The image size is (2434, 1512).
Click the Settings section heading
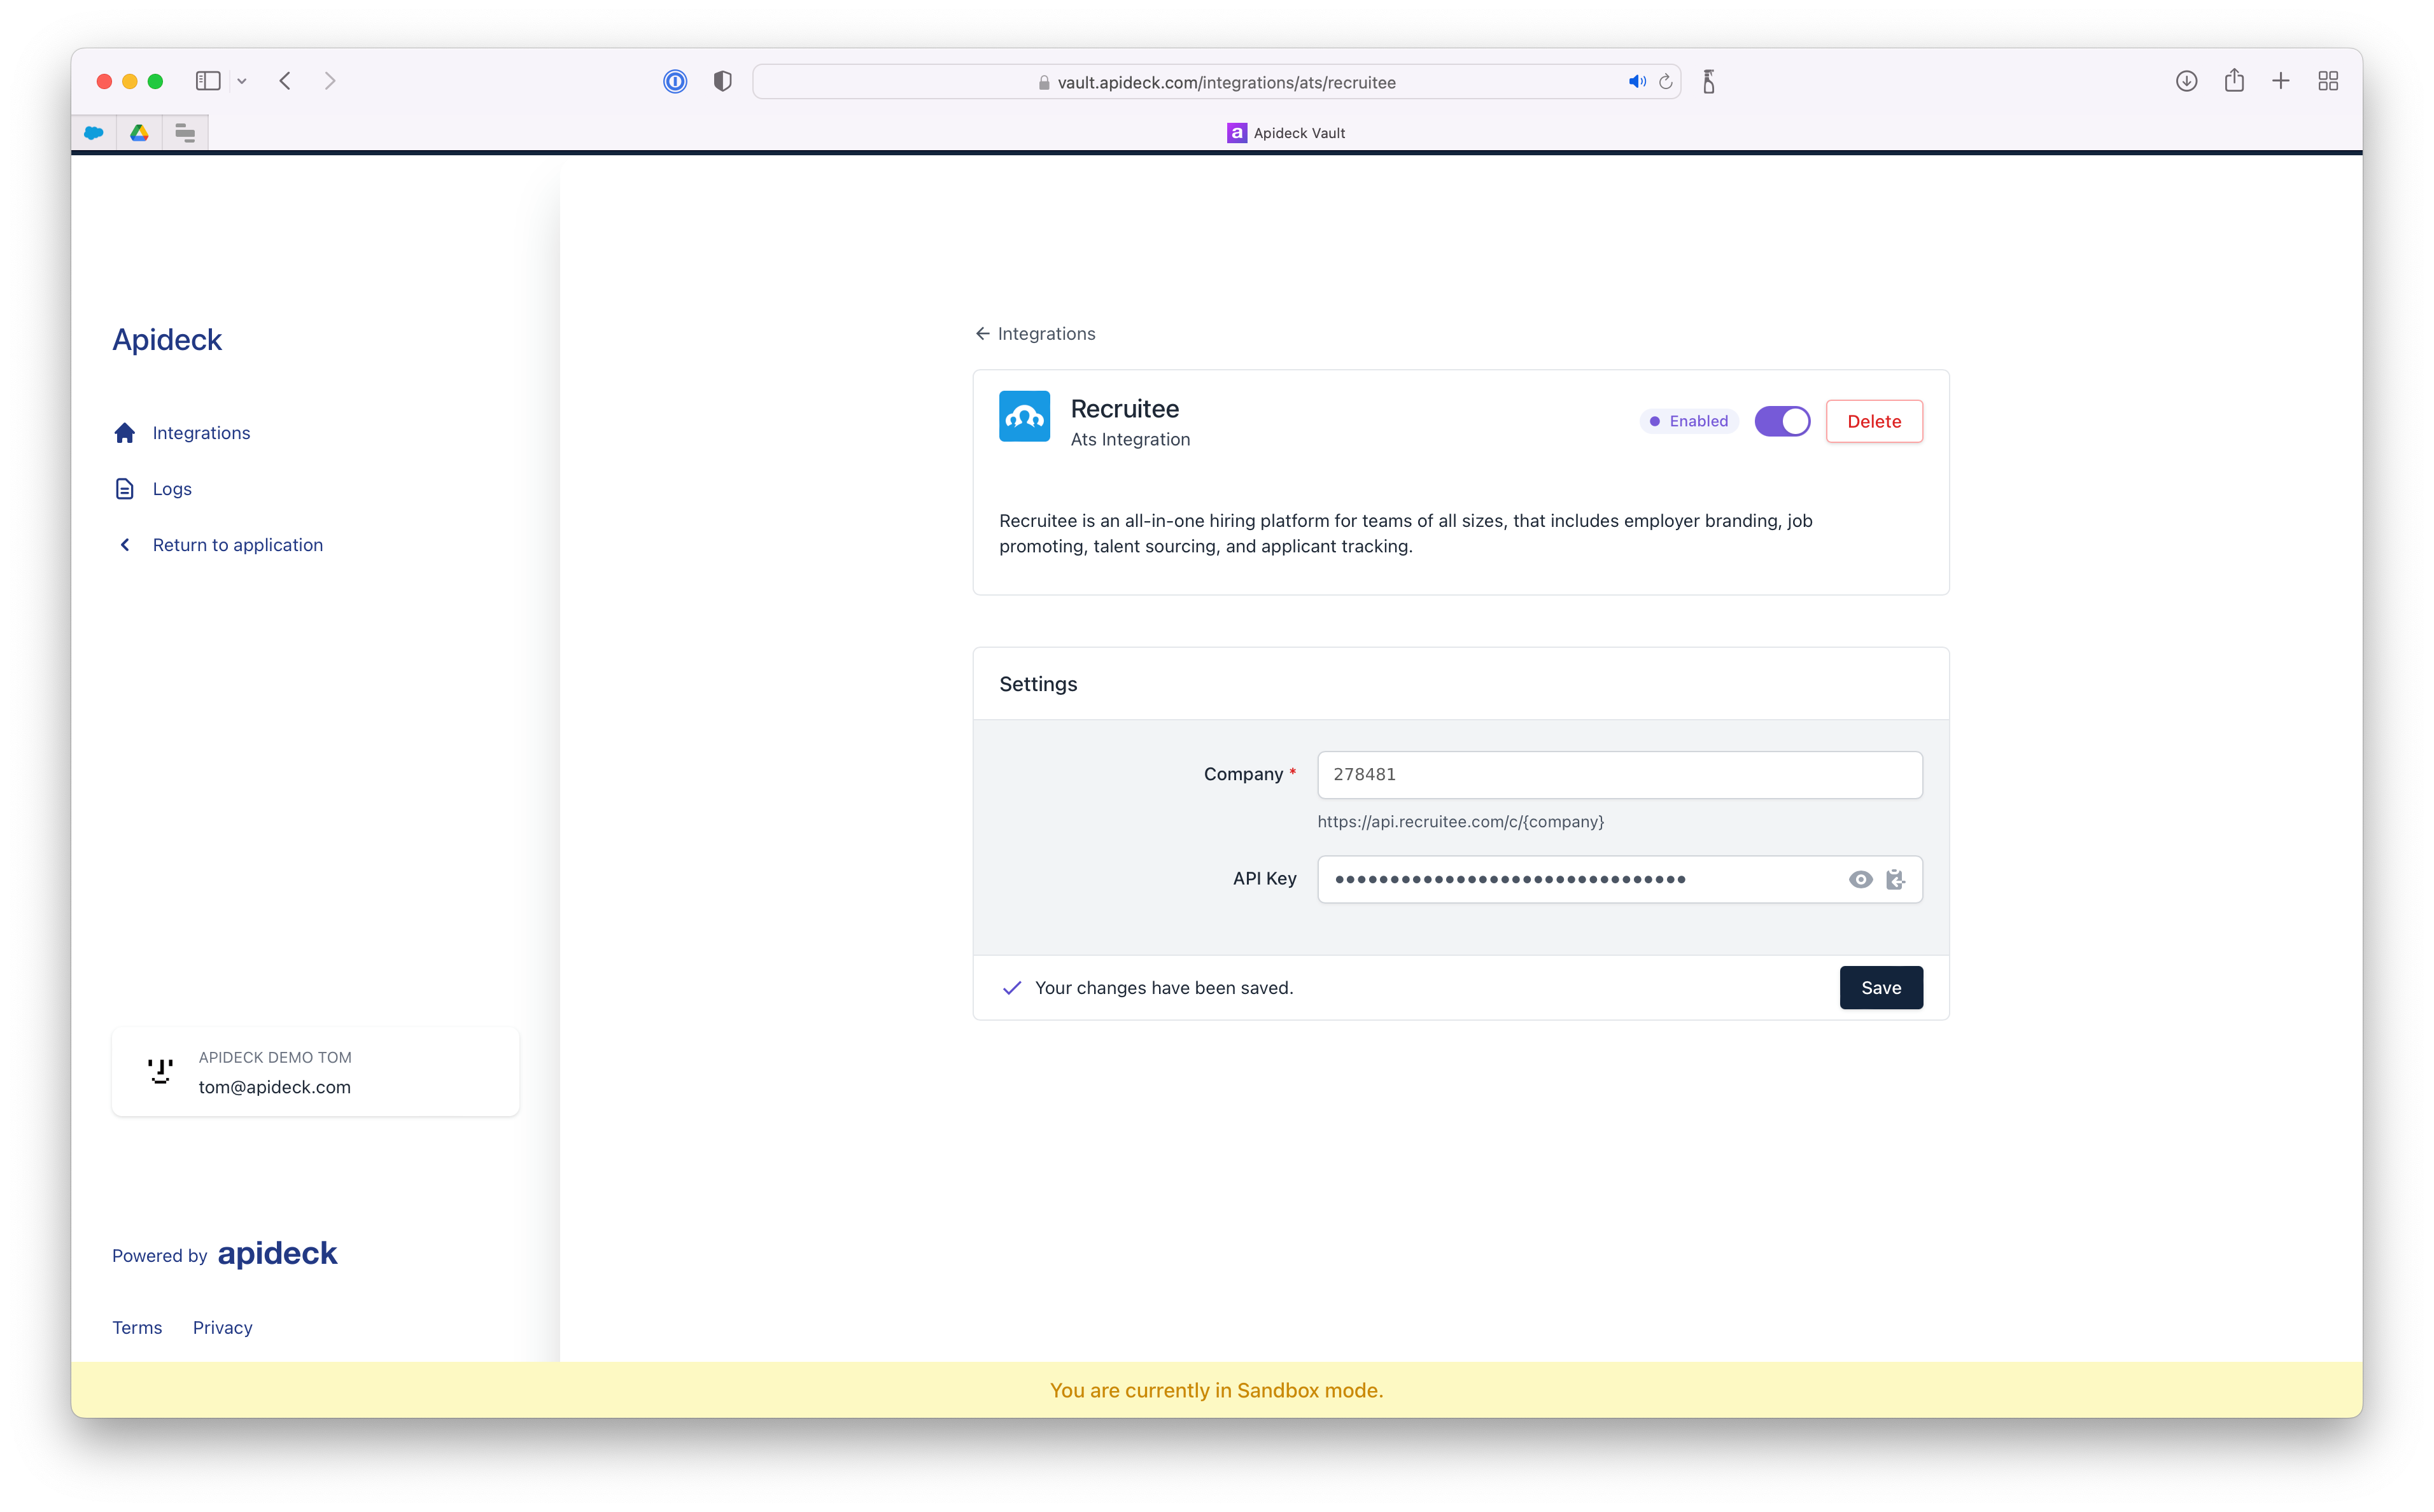pyautogui.click(x=1038, y=684)
